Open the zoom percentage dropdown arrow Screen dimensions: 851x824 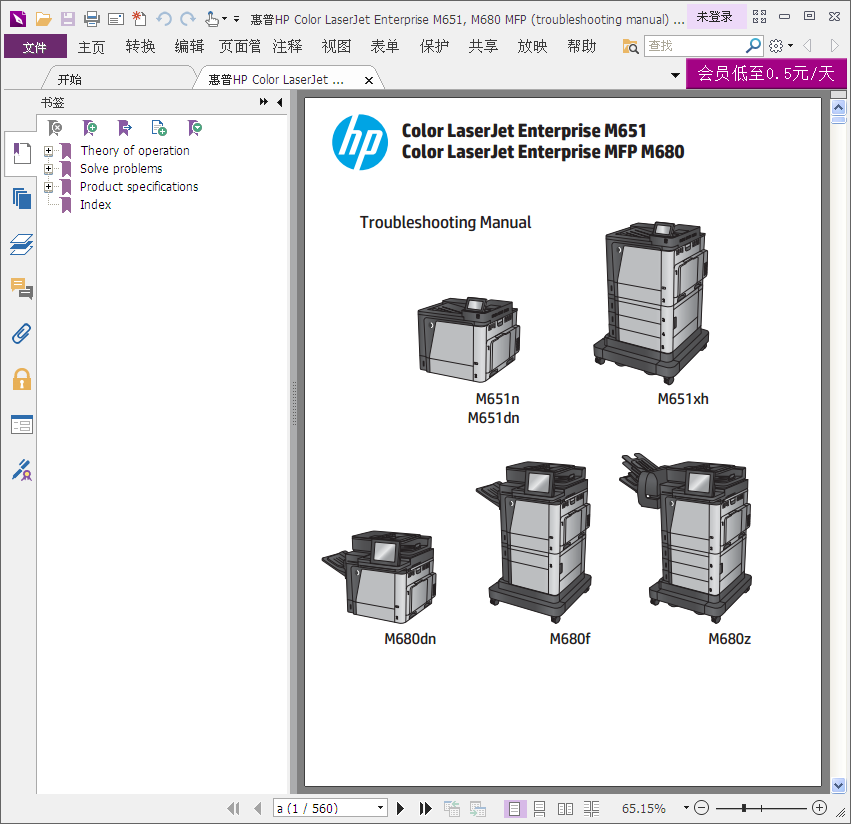[686, 808]
